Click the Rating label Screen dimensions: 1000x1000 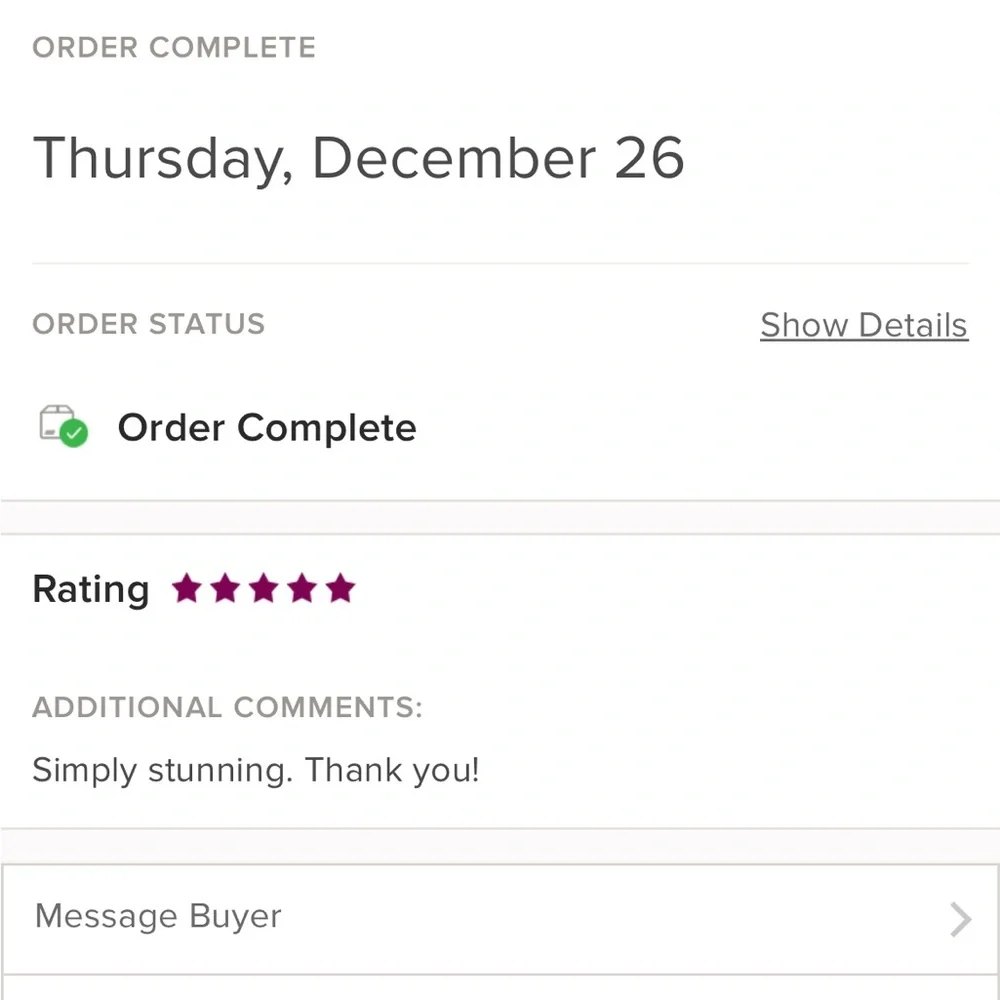[x=91, y=589]
